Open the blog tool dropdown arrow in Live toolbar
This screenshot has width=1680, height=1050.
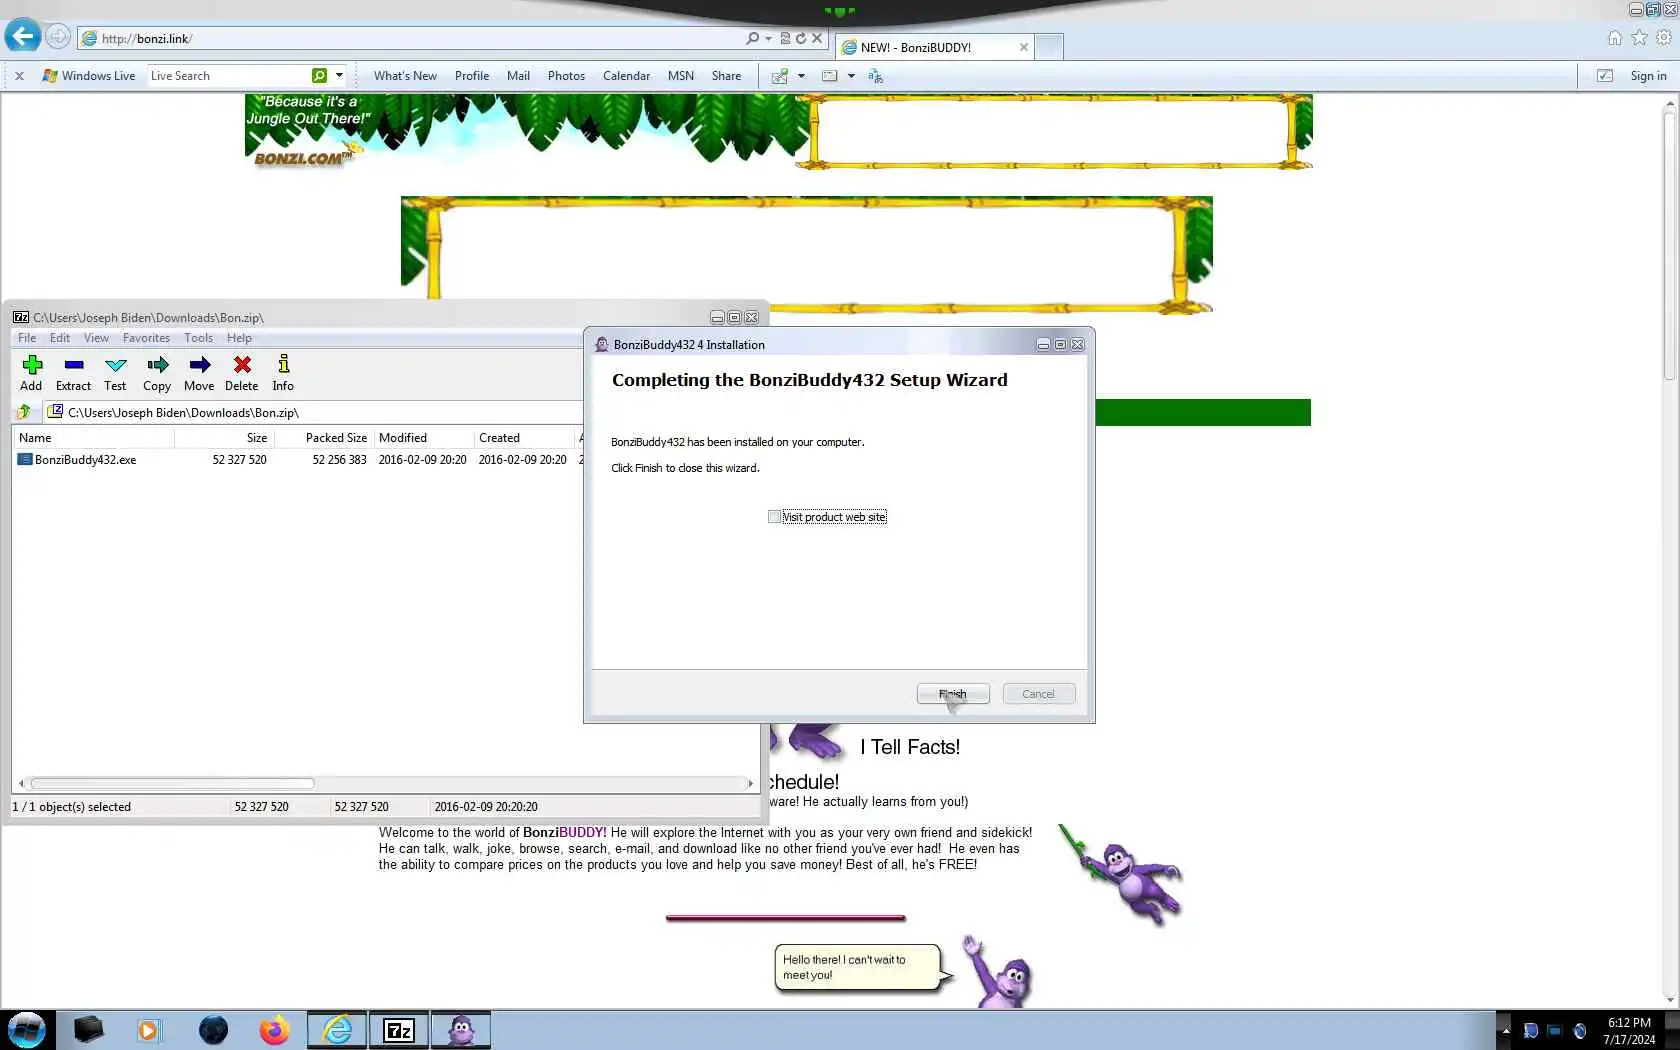coord(801,76)
